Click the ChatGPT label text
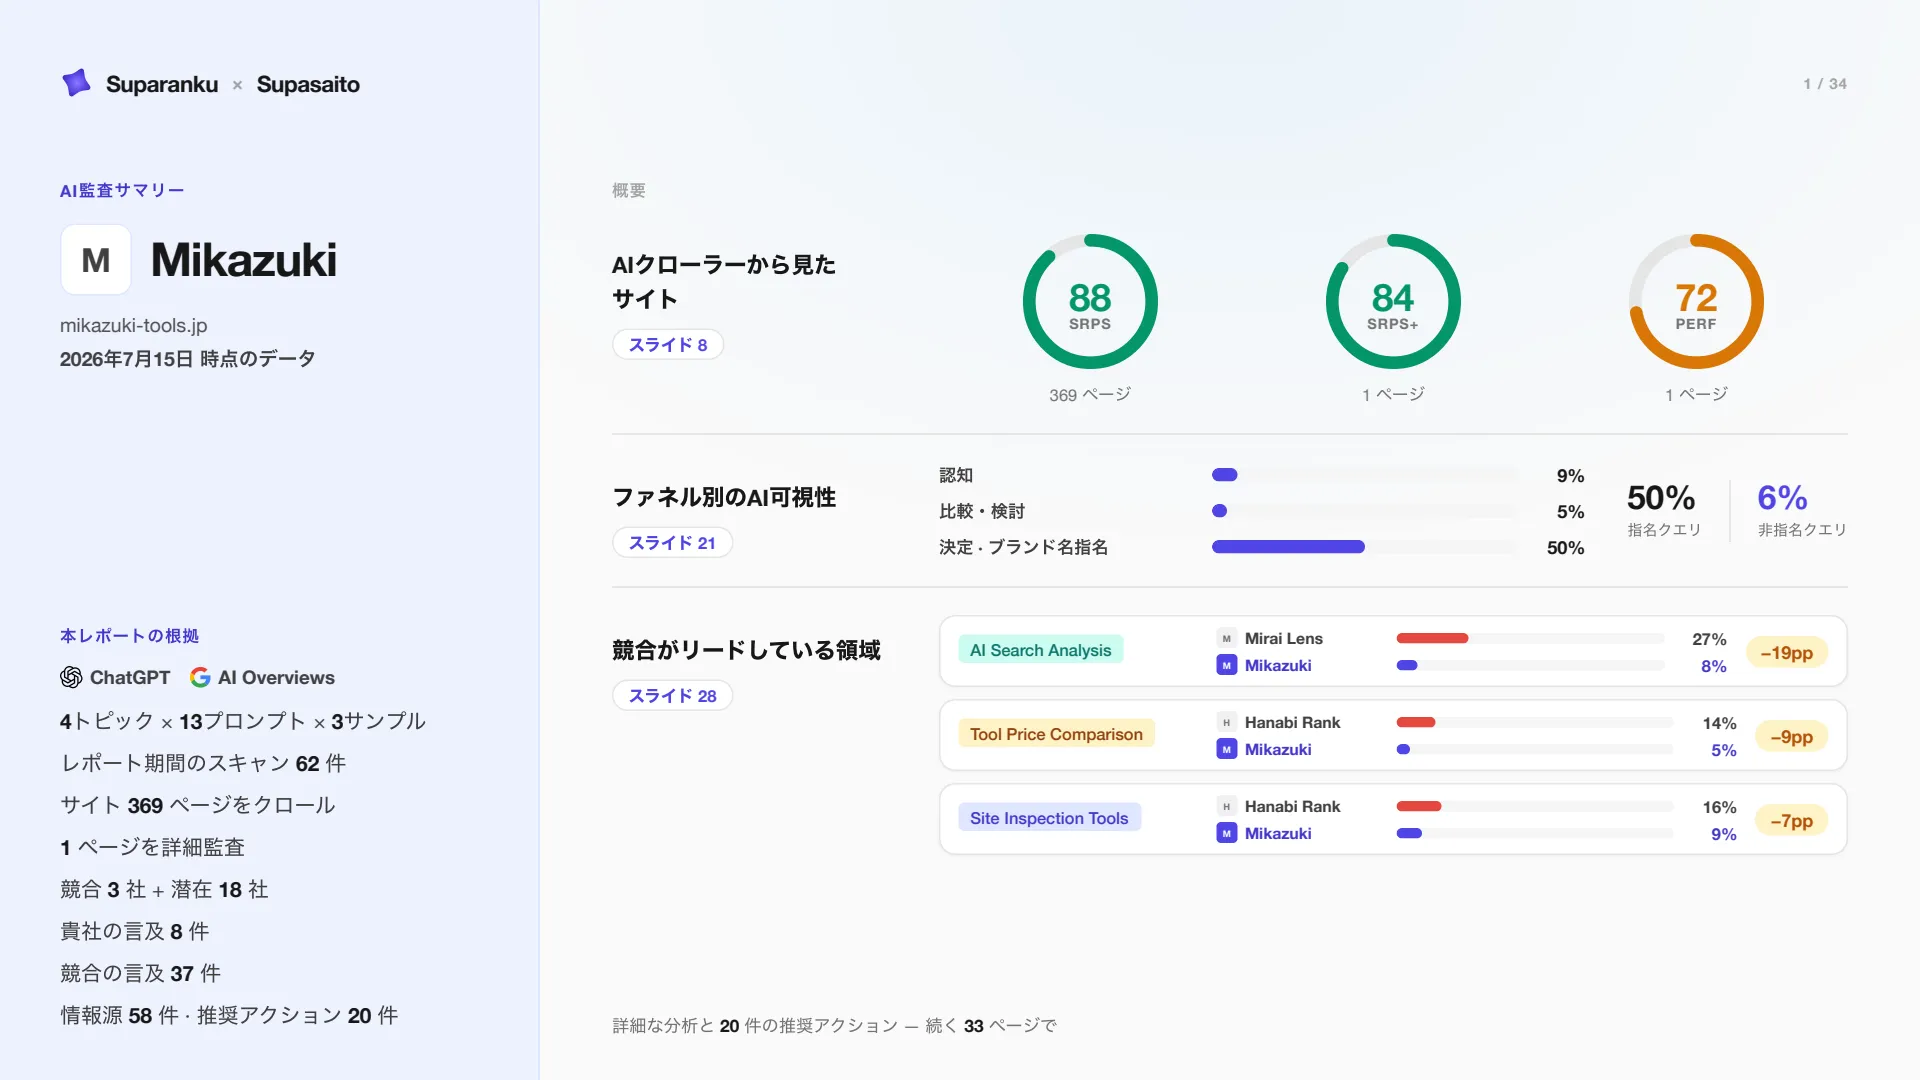The height and width of the screenshot is (1080, 1920). click(x=130, y=677)
